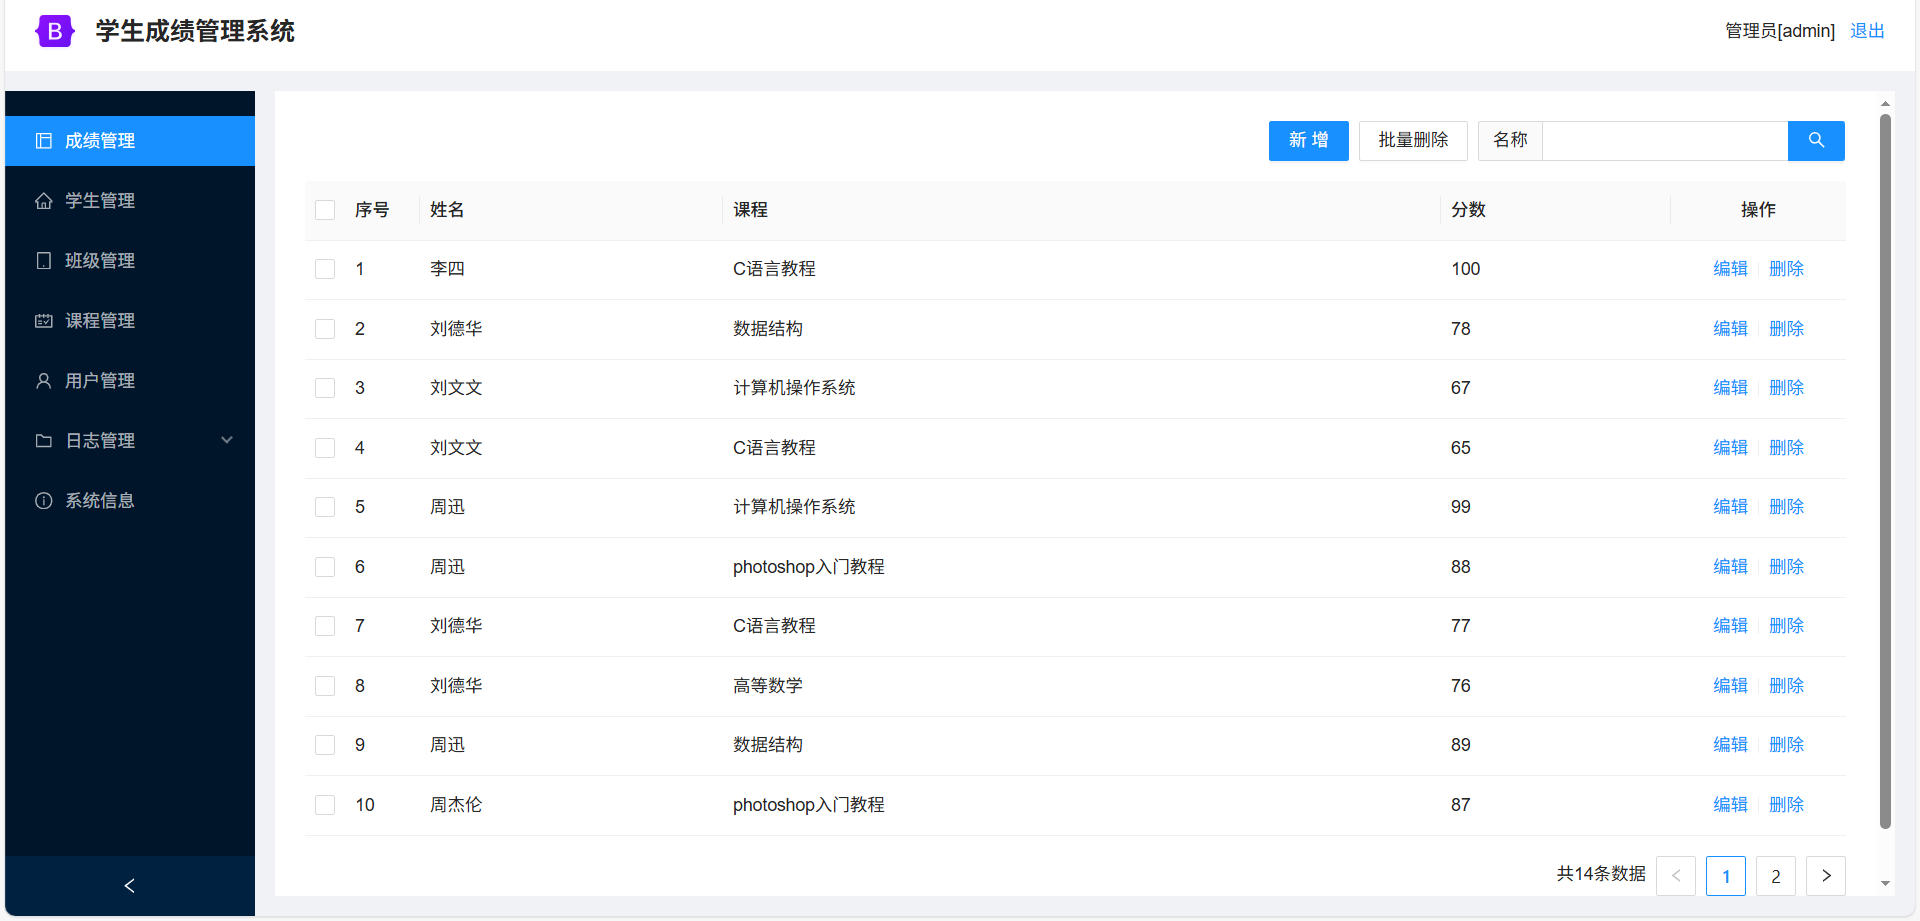Open the 成绩管理 menu item
1920x921 pixels.
pos(130,141)
